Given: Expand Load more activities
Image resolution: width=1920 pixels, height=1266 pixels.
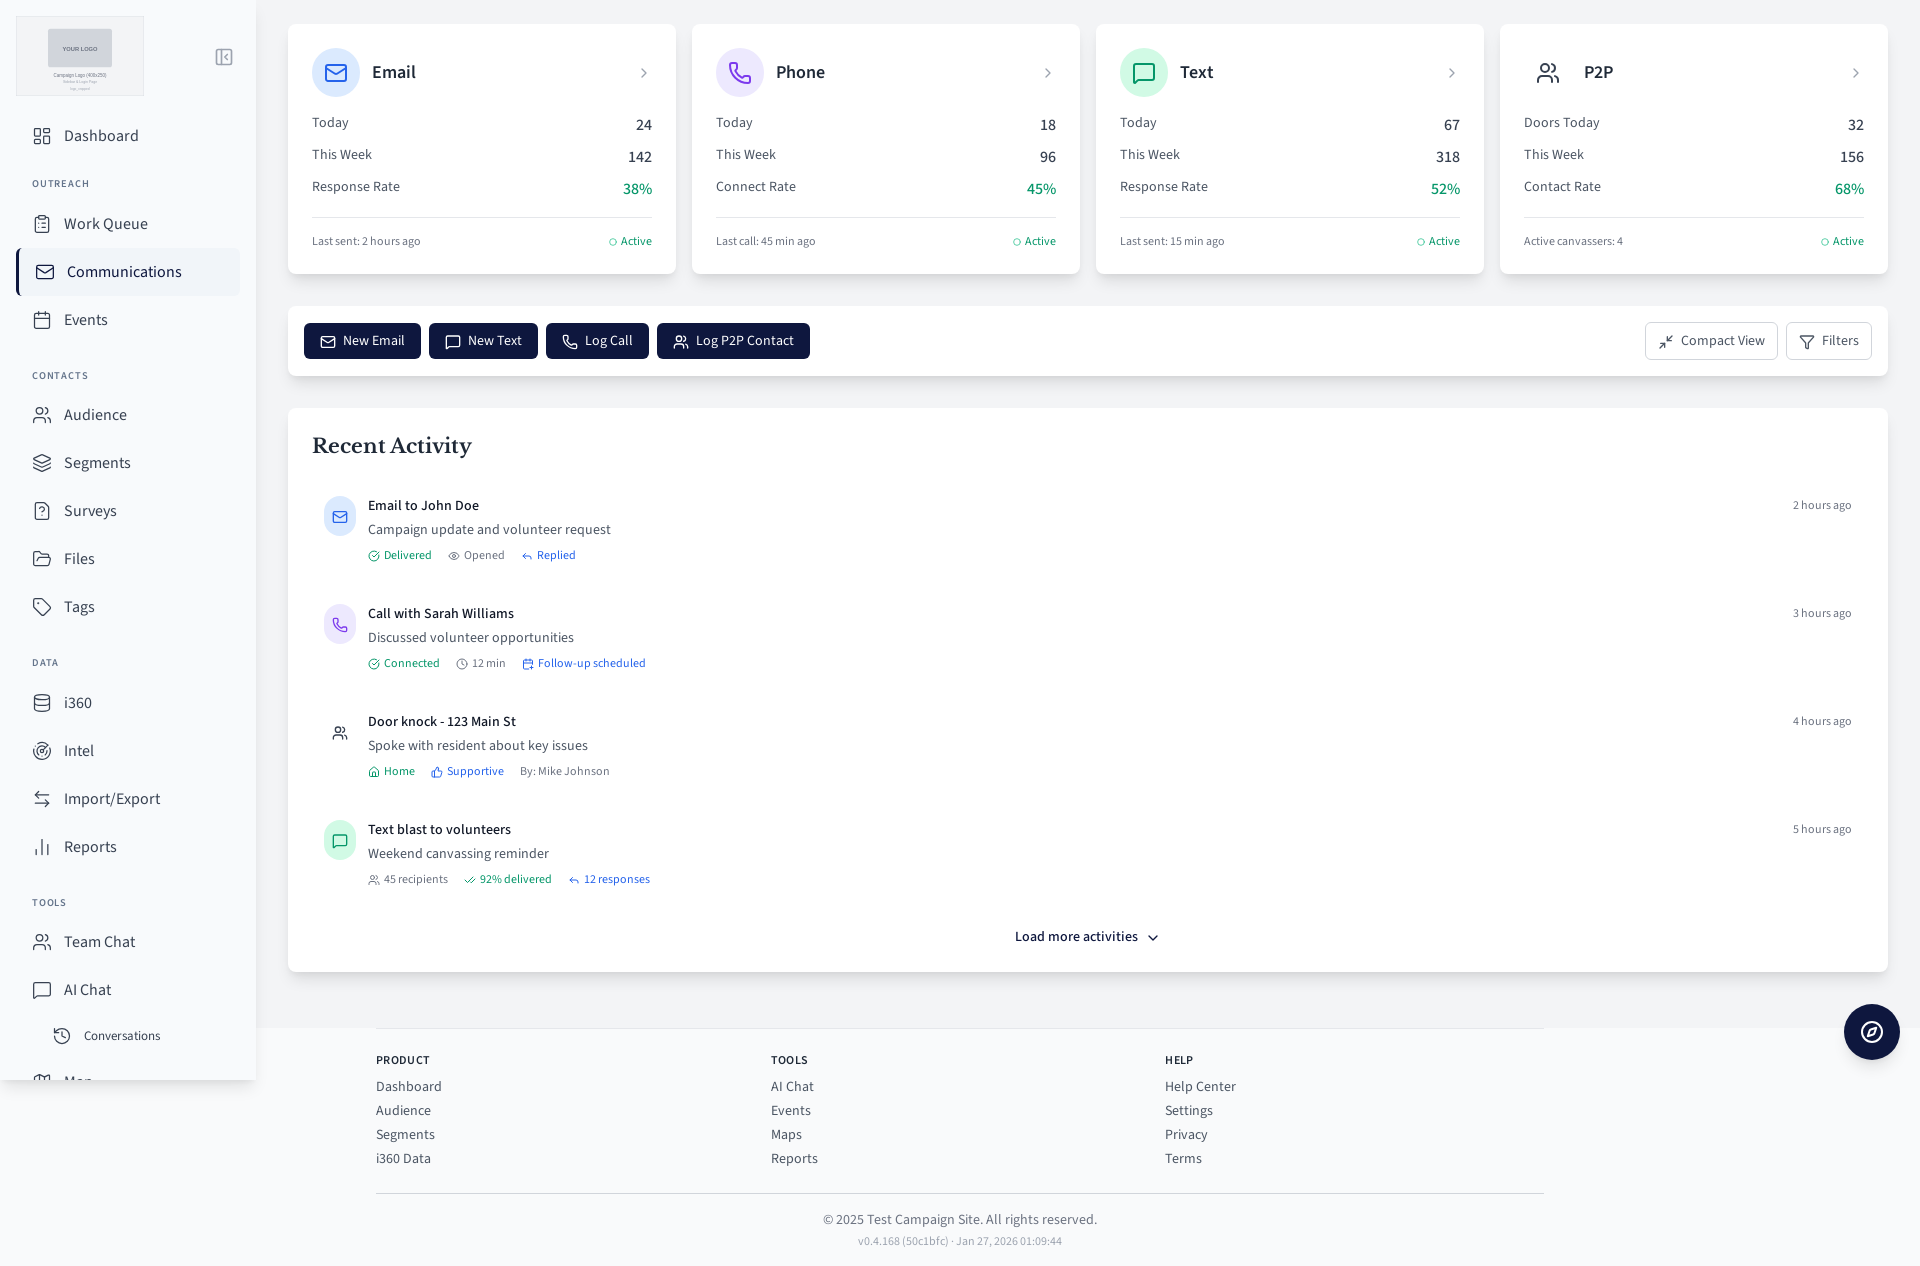Looking at the screenshot, I should point(1086,937).
